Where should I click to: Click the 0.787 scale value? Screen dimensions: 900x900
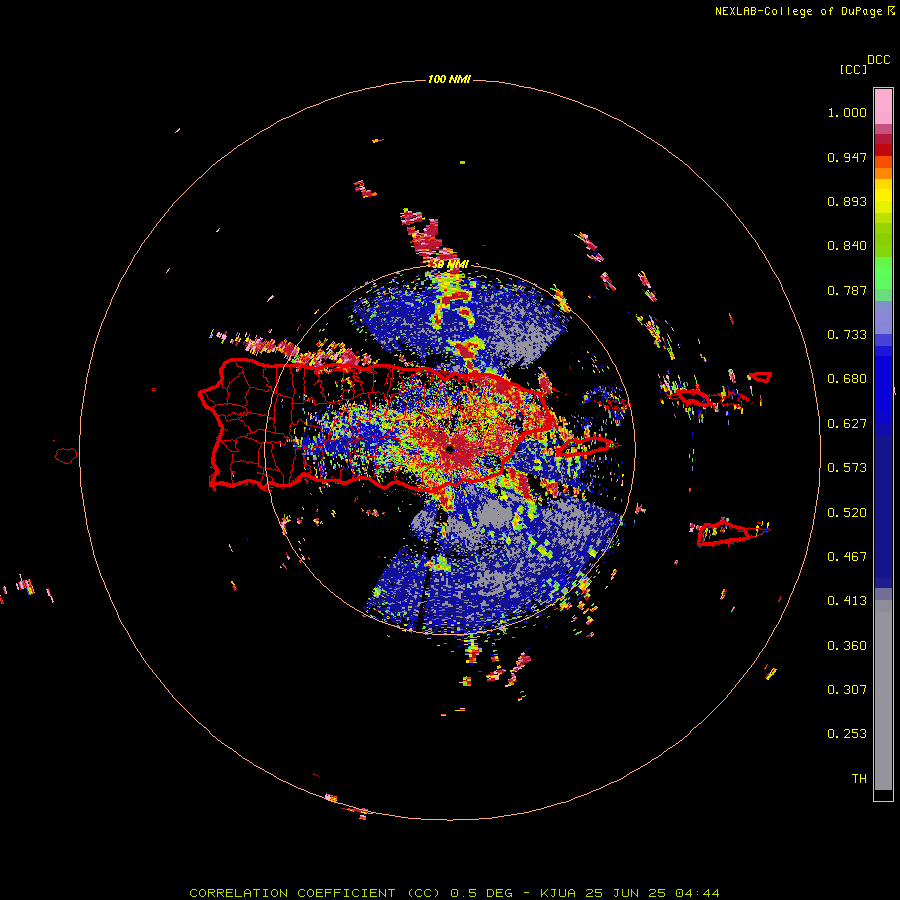pyautogui.click(x=847, y=290)
